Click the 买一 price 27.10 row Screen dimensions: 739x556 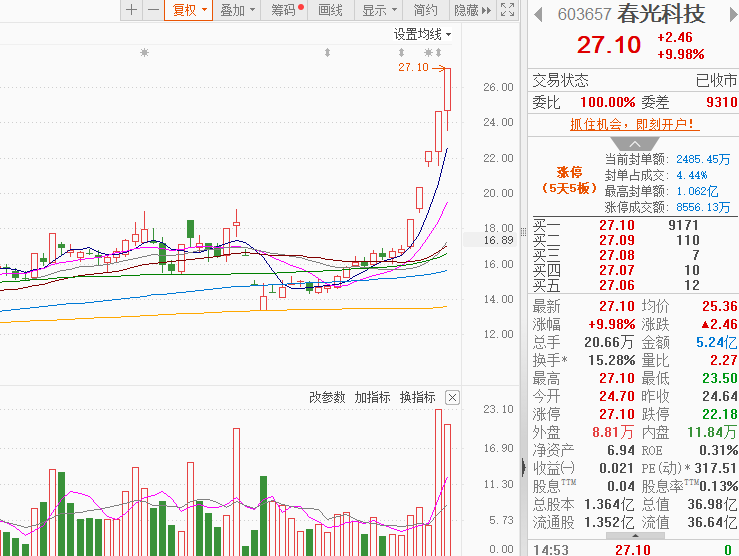click(633, 225)
